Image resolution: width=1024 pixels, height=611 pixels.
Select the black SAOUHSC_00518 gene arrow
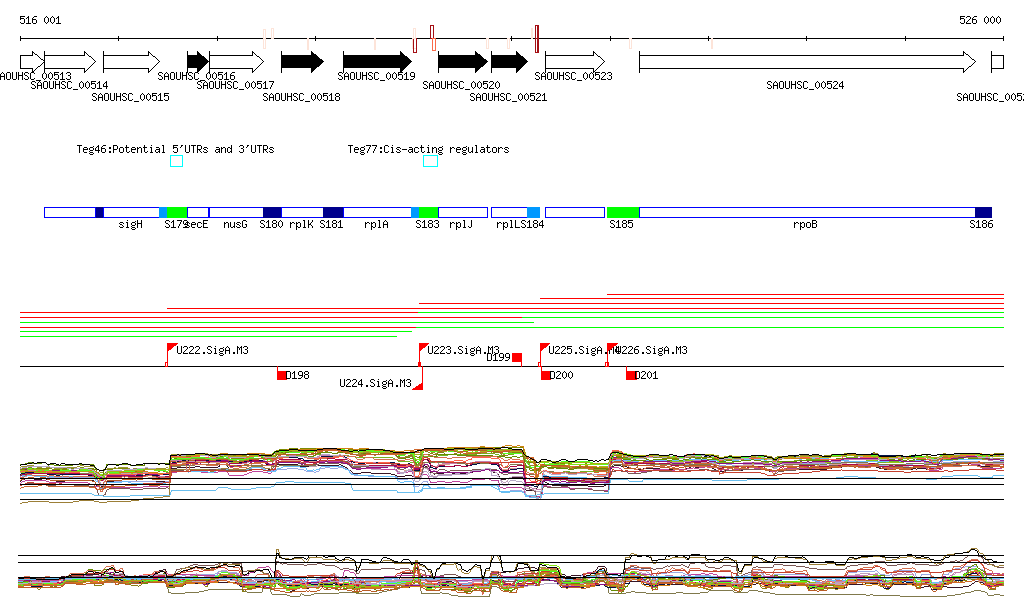[302, 62]
